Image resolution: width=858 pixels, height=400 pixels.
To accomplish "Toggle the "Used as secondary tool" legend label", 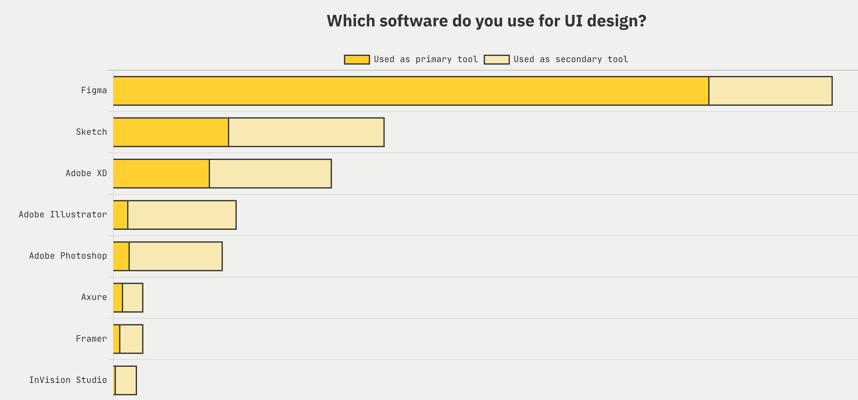I will 570,60.
